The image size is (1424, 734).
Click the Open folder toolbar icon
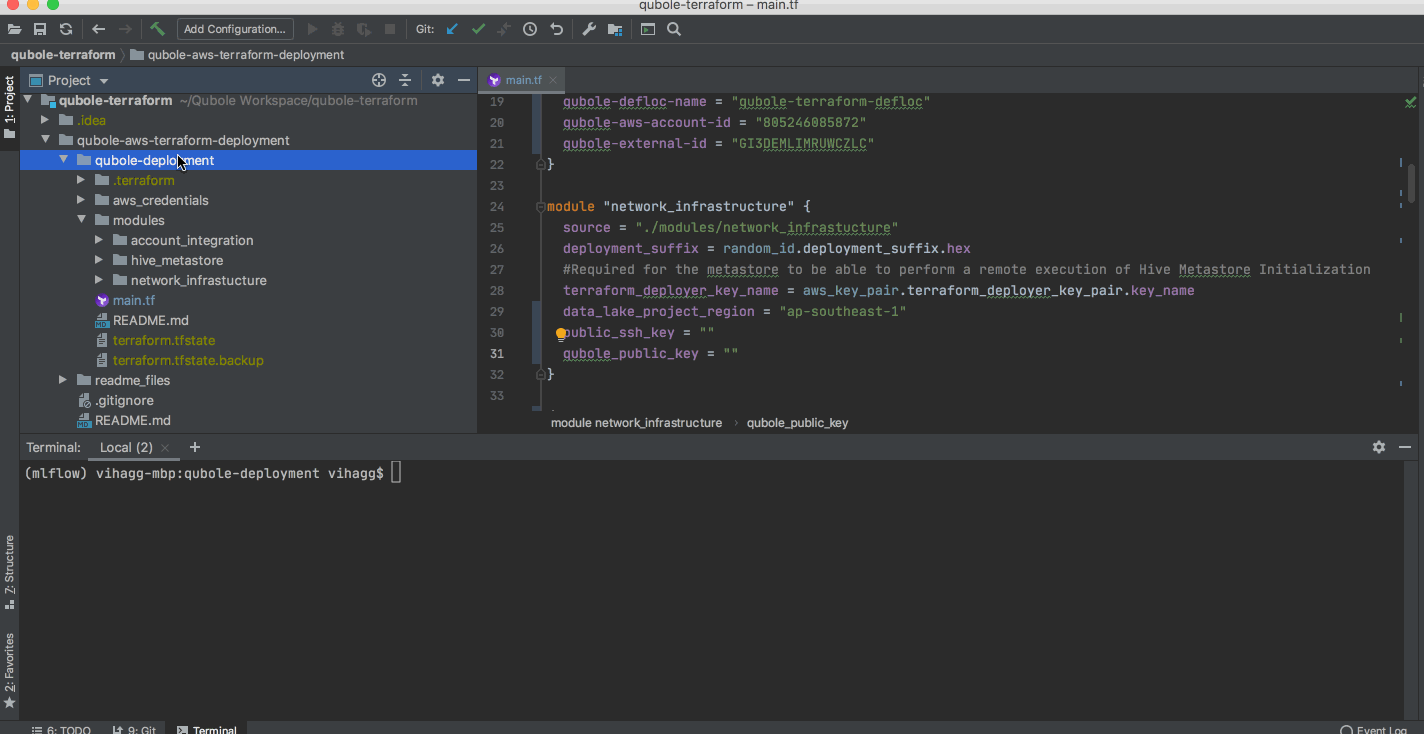[14, 29]
